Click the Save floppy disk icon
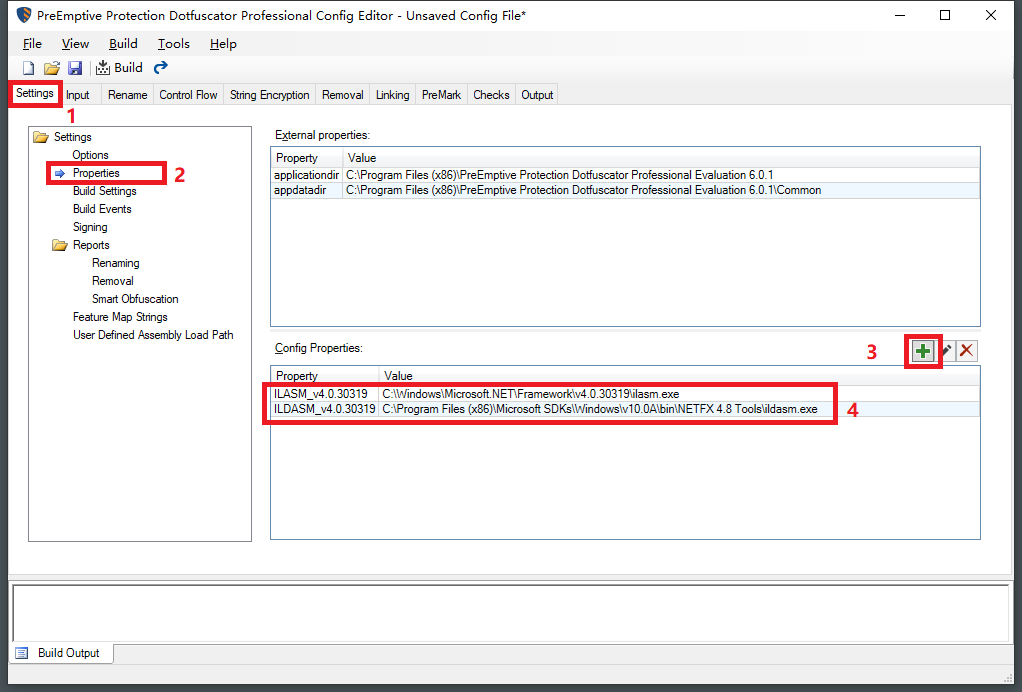 click(x=75, y=68)
